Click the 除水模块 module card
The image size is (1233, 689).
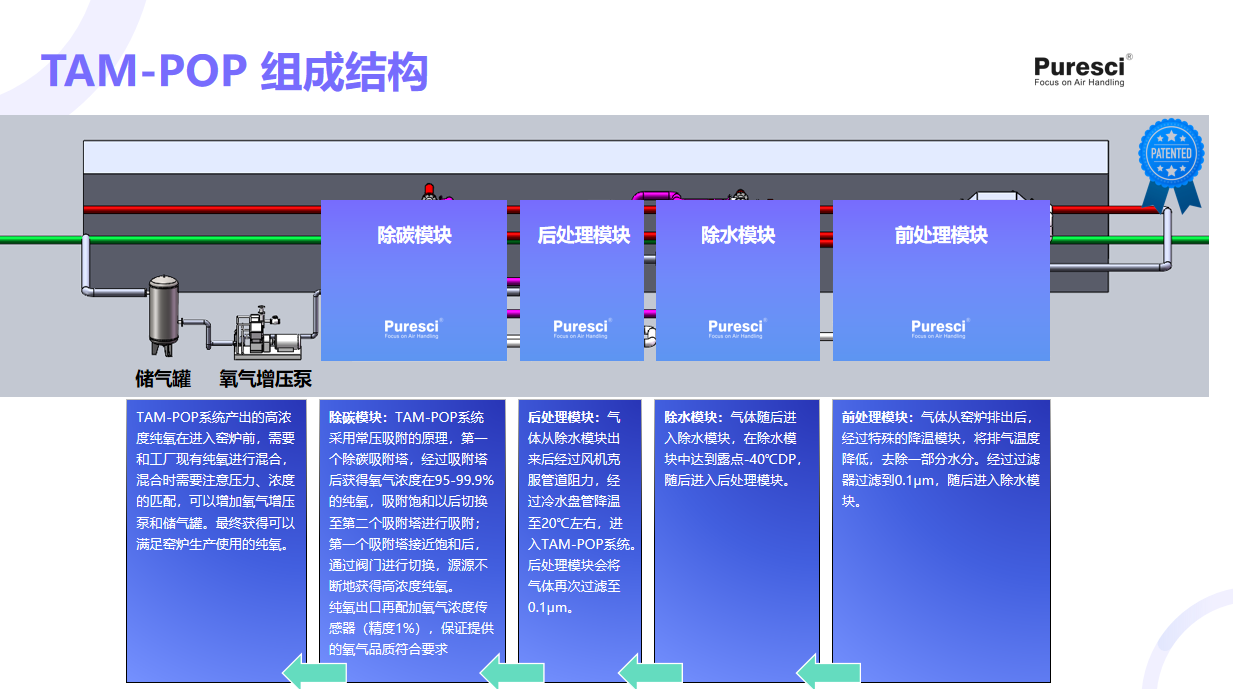click(x=738, y=280)
